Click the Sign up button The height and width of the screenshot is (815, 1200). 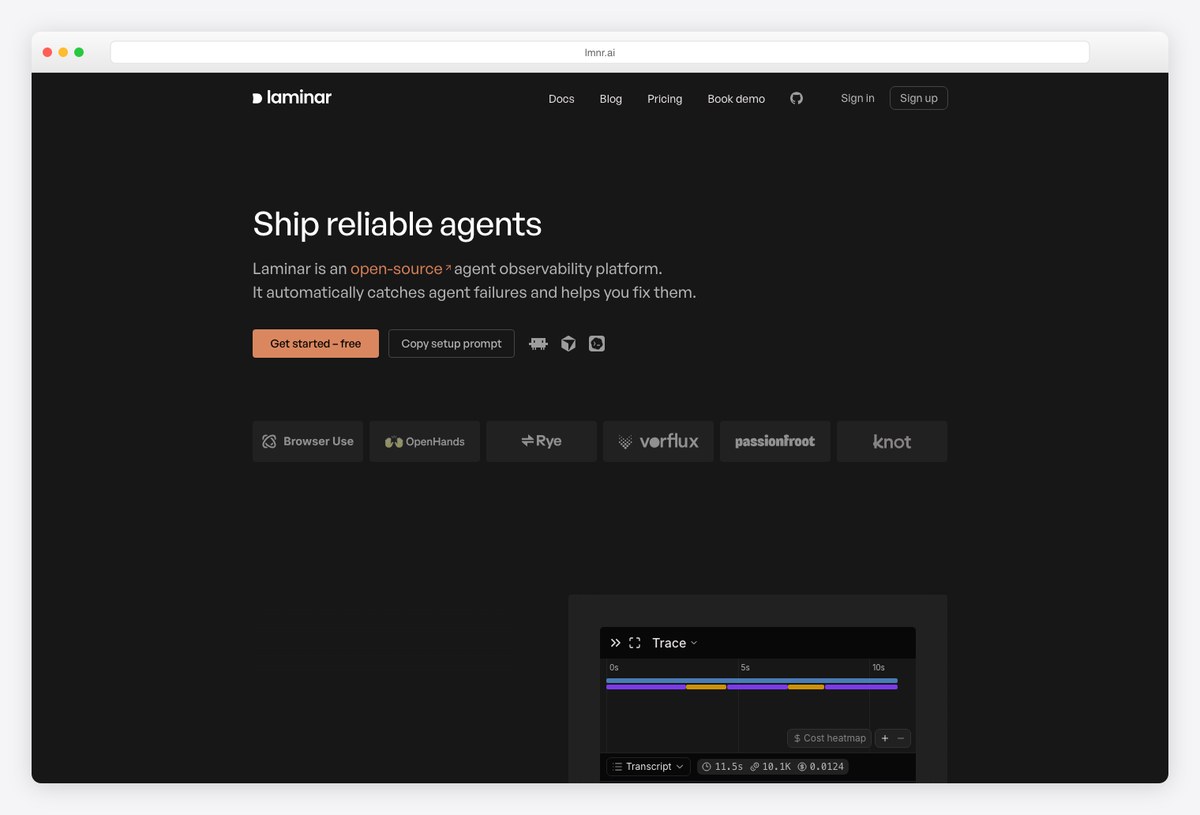tap(919, 98)
